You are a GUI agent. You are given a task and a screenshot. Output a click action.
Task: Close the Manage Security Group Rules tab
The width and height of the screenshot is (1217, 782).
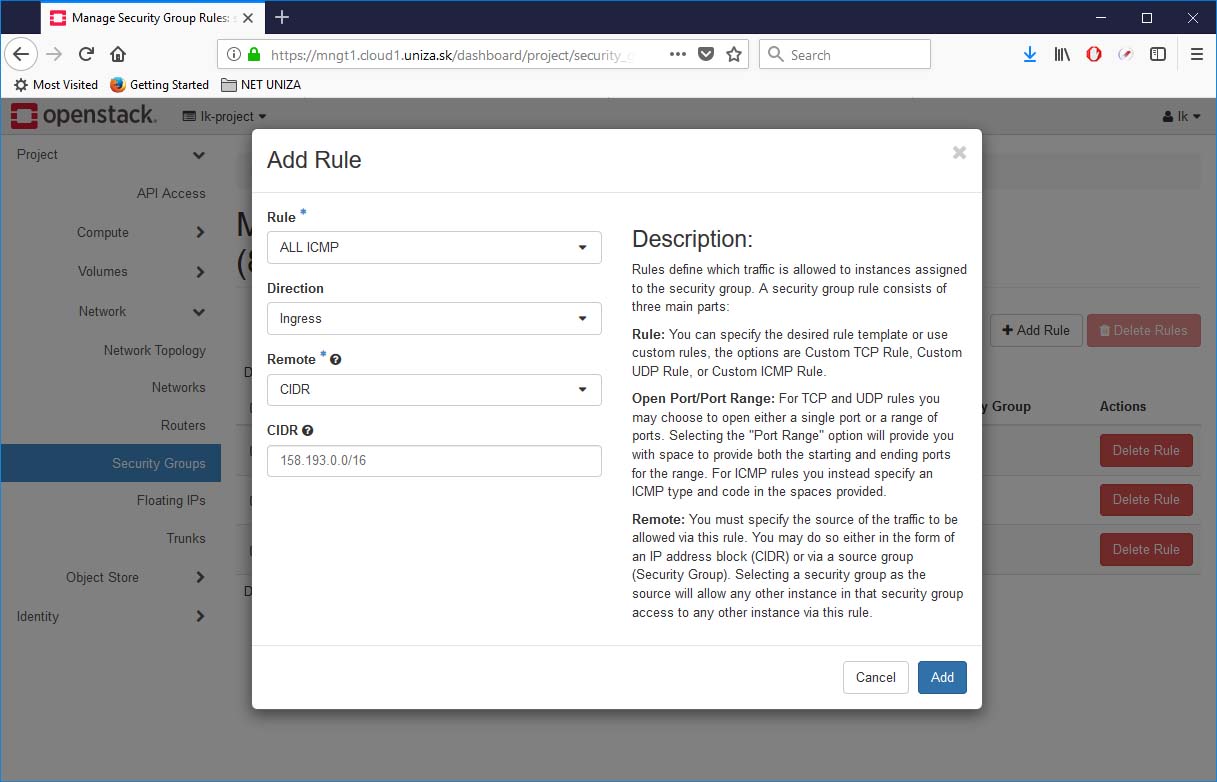[248, 18]
